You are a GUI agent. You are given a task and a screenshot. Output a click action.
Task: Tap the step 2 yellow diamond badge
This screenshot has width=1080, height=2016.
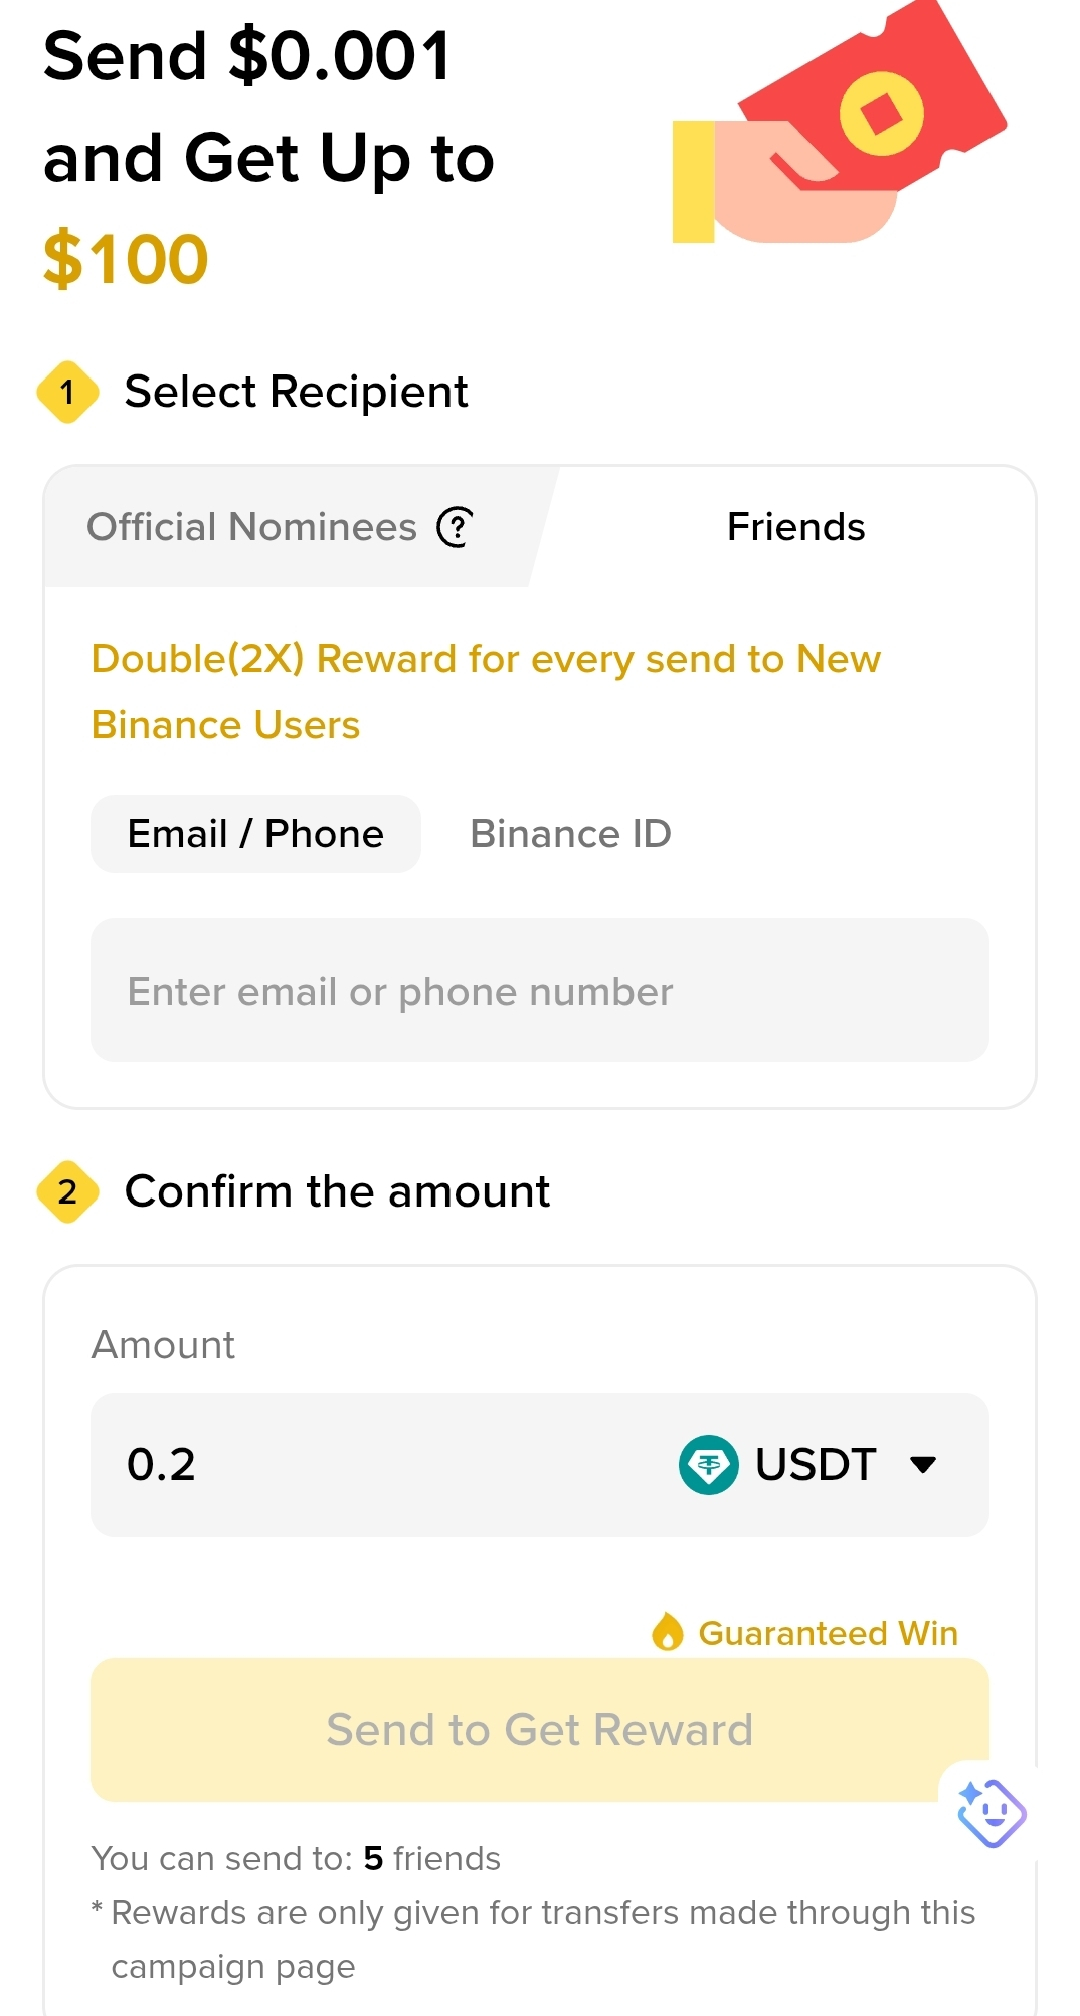click(68, 1192)
